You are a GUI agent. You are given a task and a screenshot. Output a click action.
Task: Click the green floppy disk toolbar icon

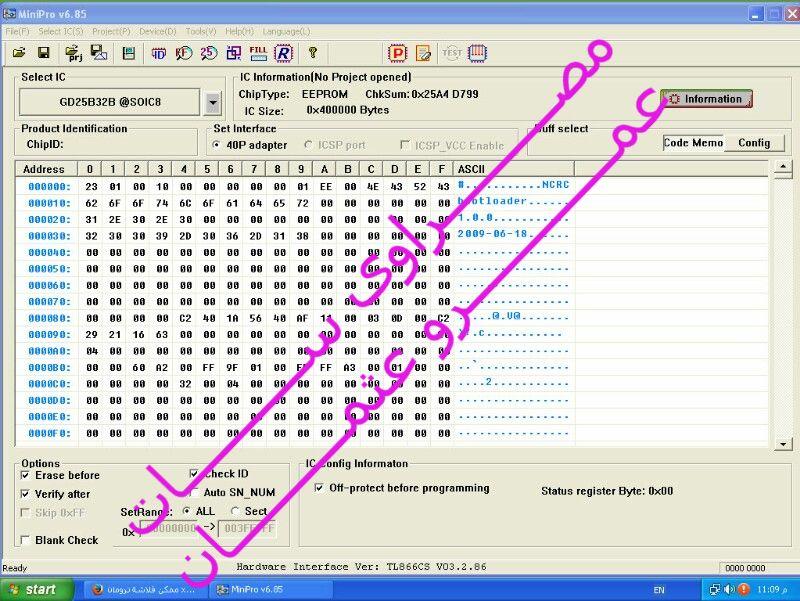point(129,53)
